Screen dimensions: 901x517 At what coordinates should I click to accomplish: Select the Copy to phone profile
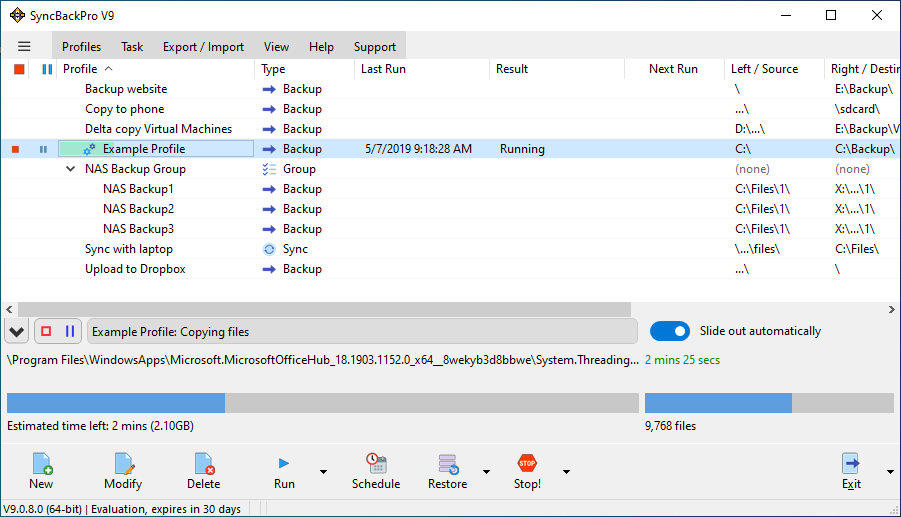click(x=125, y=109)
